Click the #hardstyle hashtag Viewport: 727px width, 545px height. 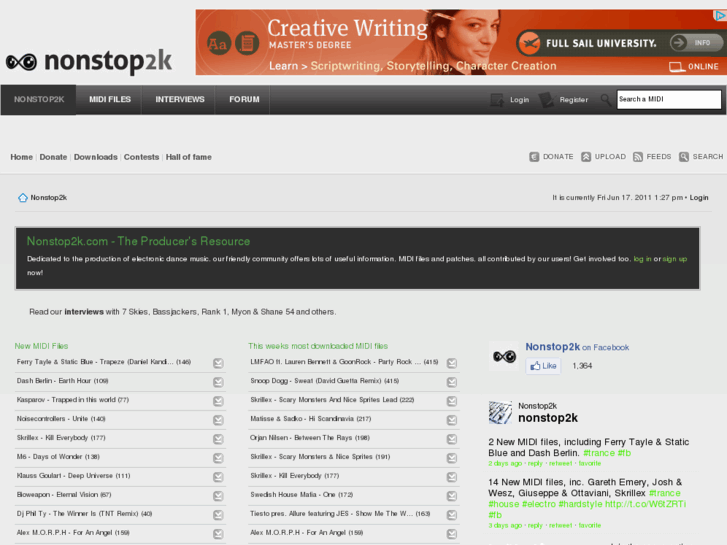[x=580, y=504]
